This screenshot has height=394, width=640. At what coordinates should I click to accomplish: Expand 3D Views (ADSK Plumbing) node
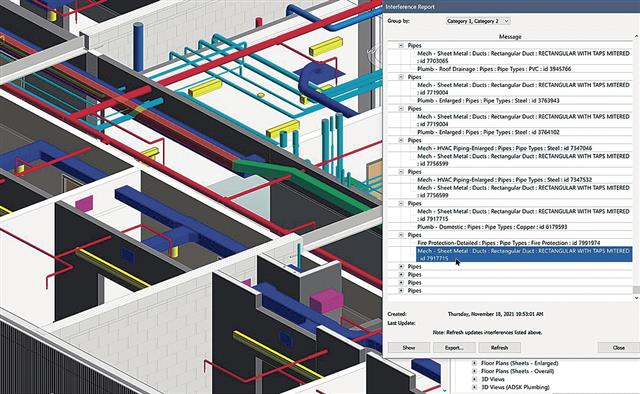tap(474, 387)
